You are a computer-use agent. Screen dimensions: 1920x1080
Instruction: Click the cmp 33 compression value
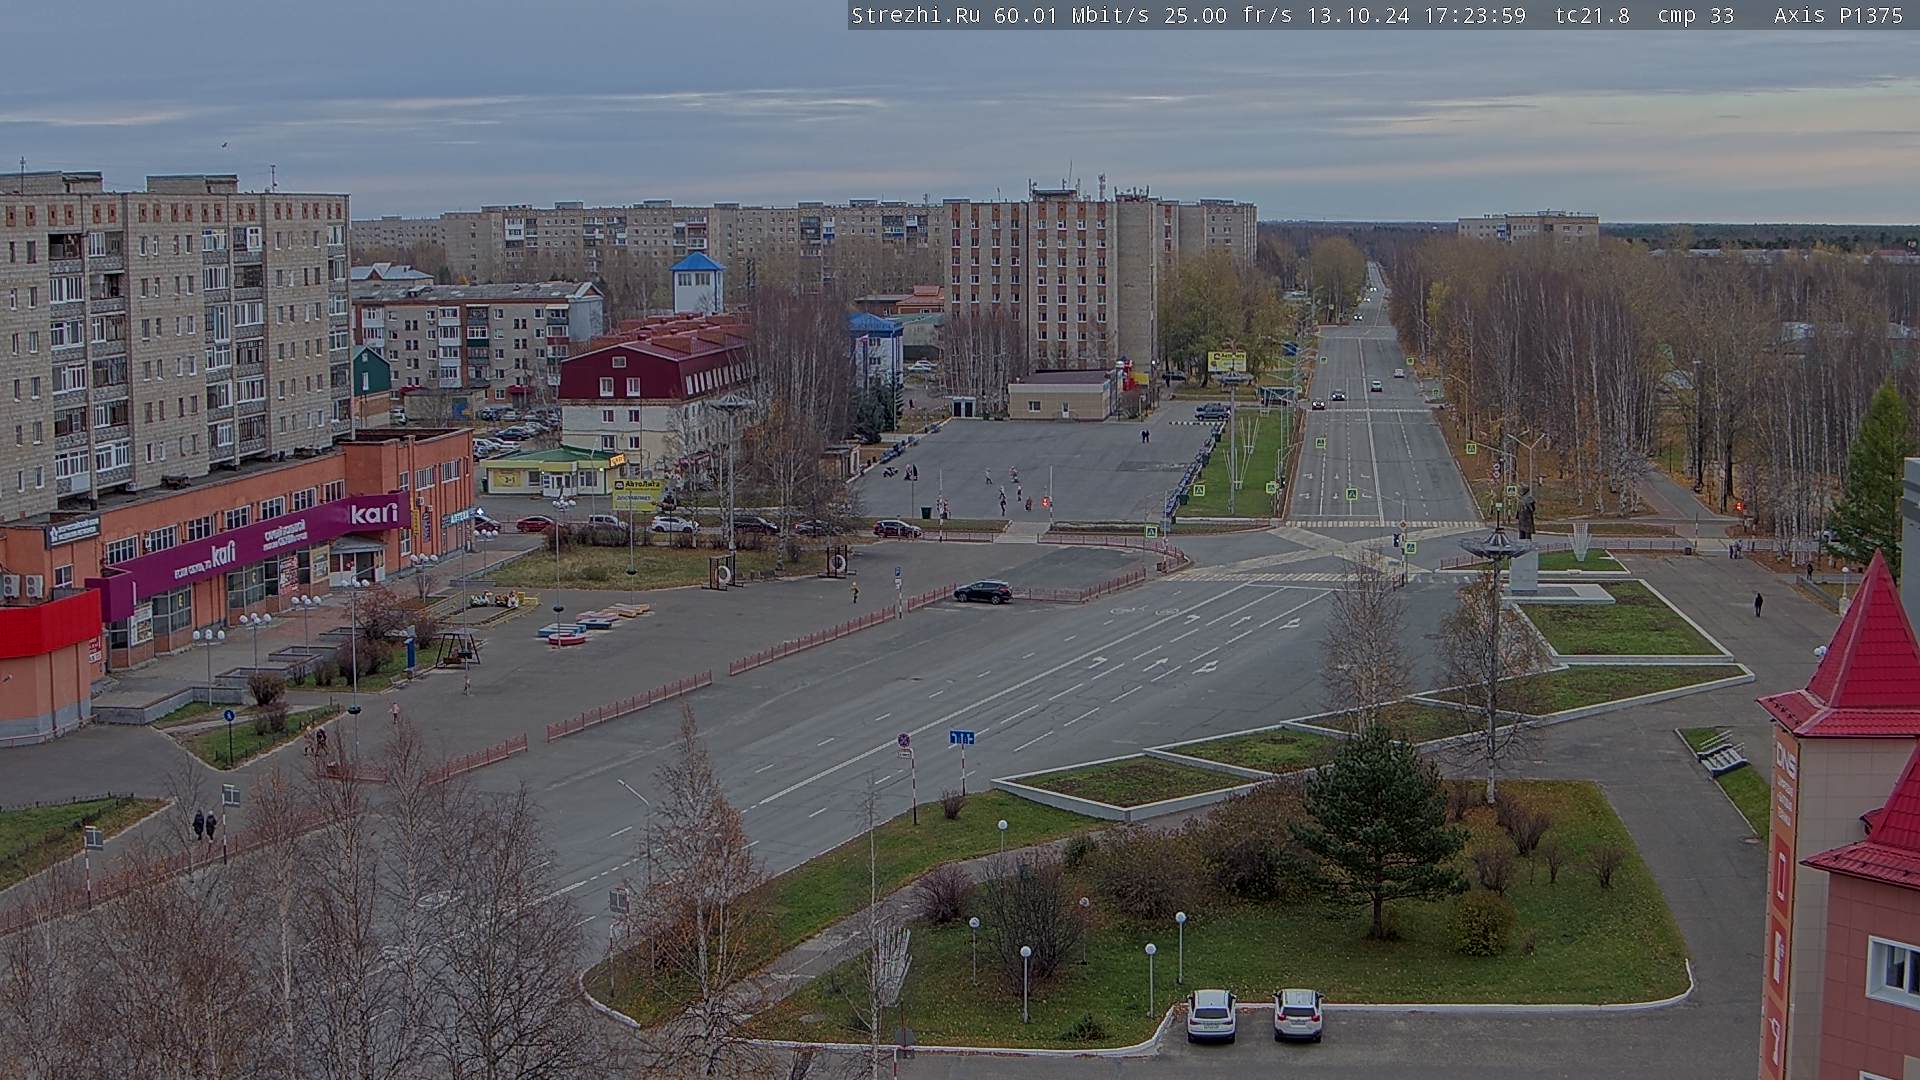tap(1695, 15)
